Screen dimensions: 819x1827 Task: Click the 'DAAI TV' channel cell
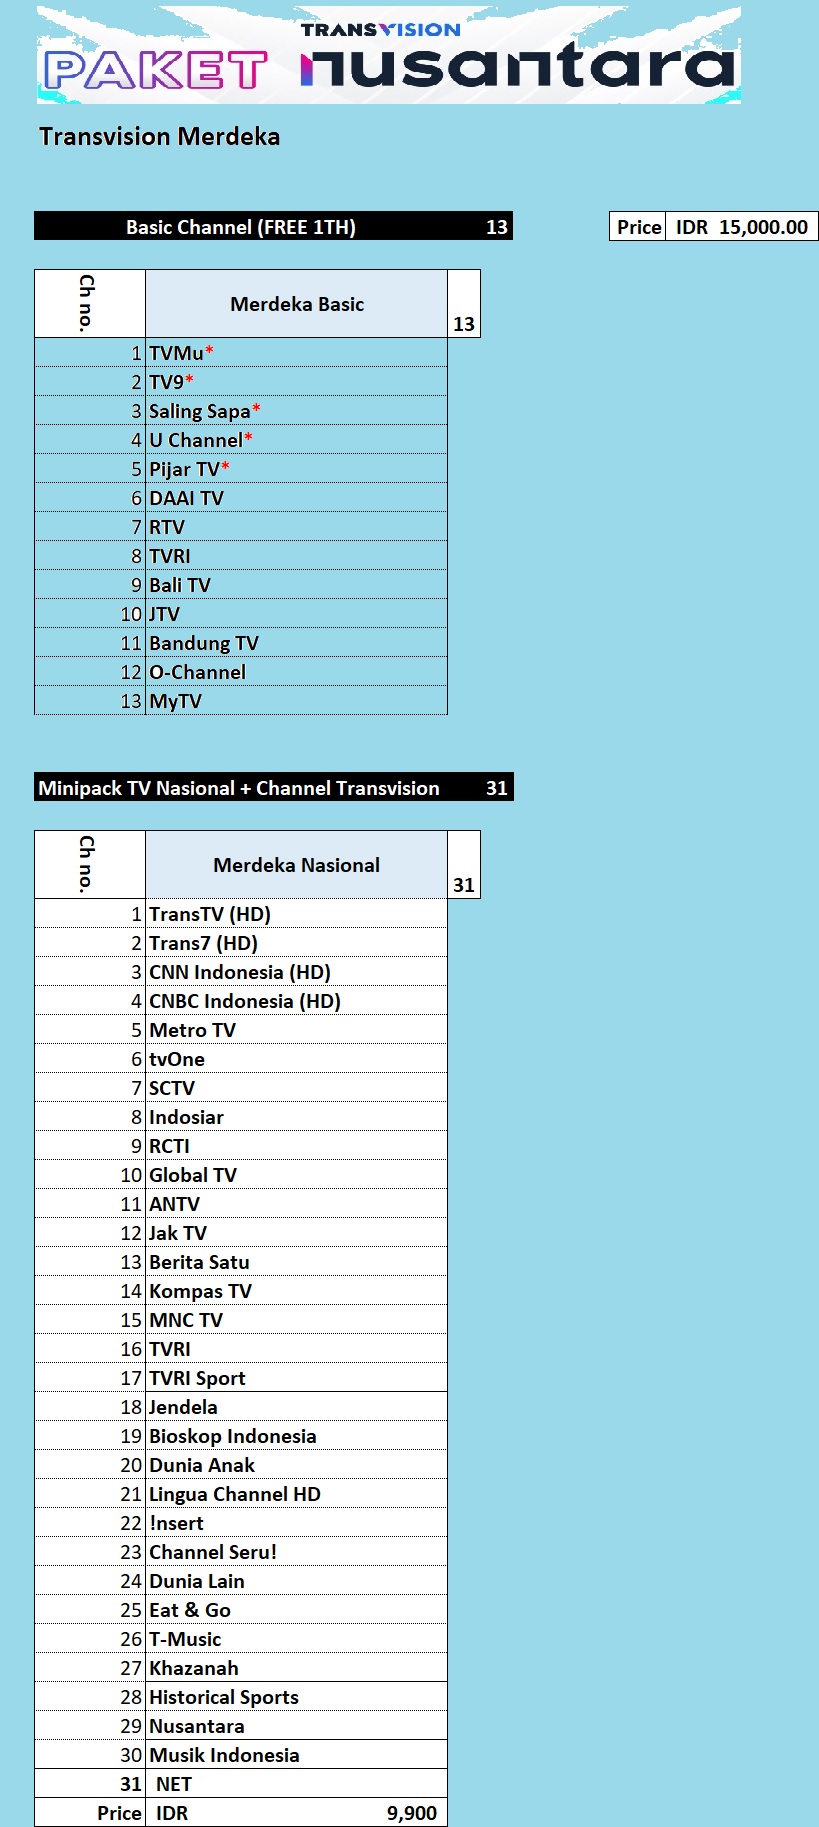coord(296,497)
